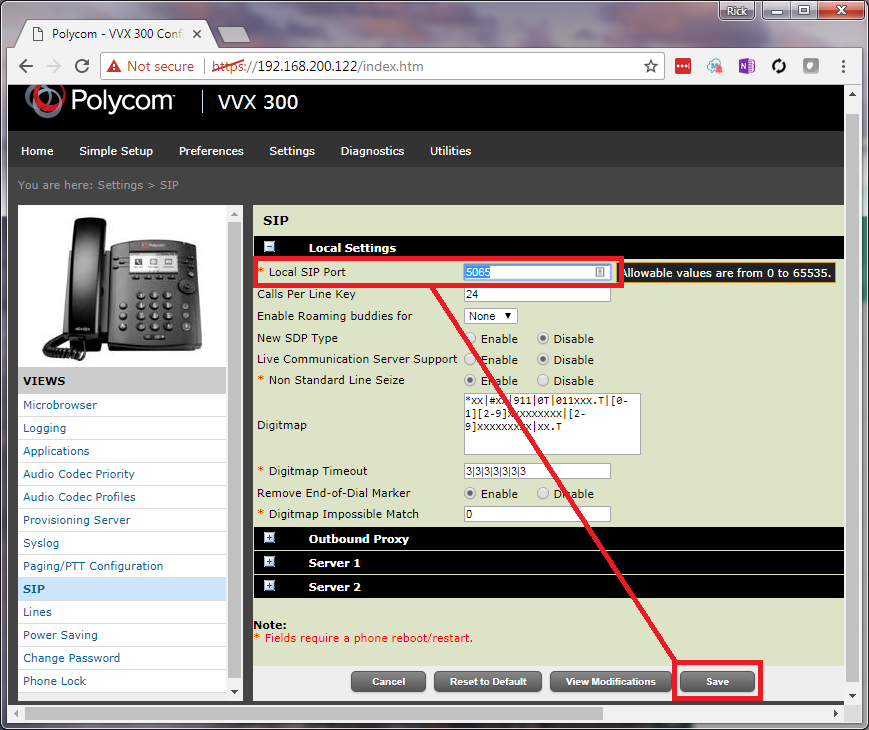Click the blue cloud extension icon
Image resolution: width=869 pixels, height=730 pixels.
click(x=714, y=67)
